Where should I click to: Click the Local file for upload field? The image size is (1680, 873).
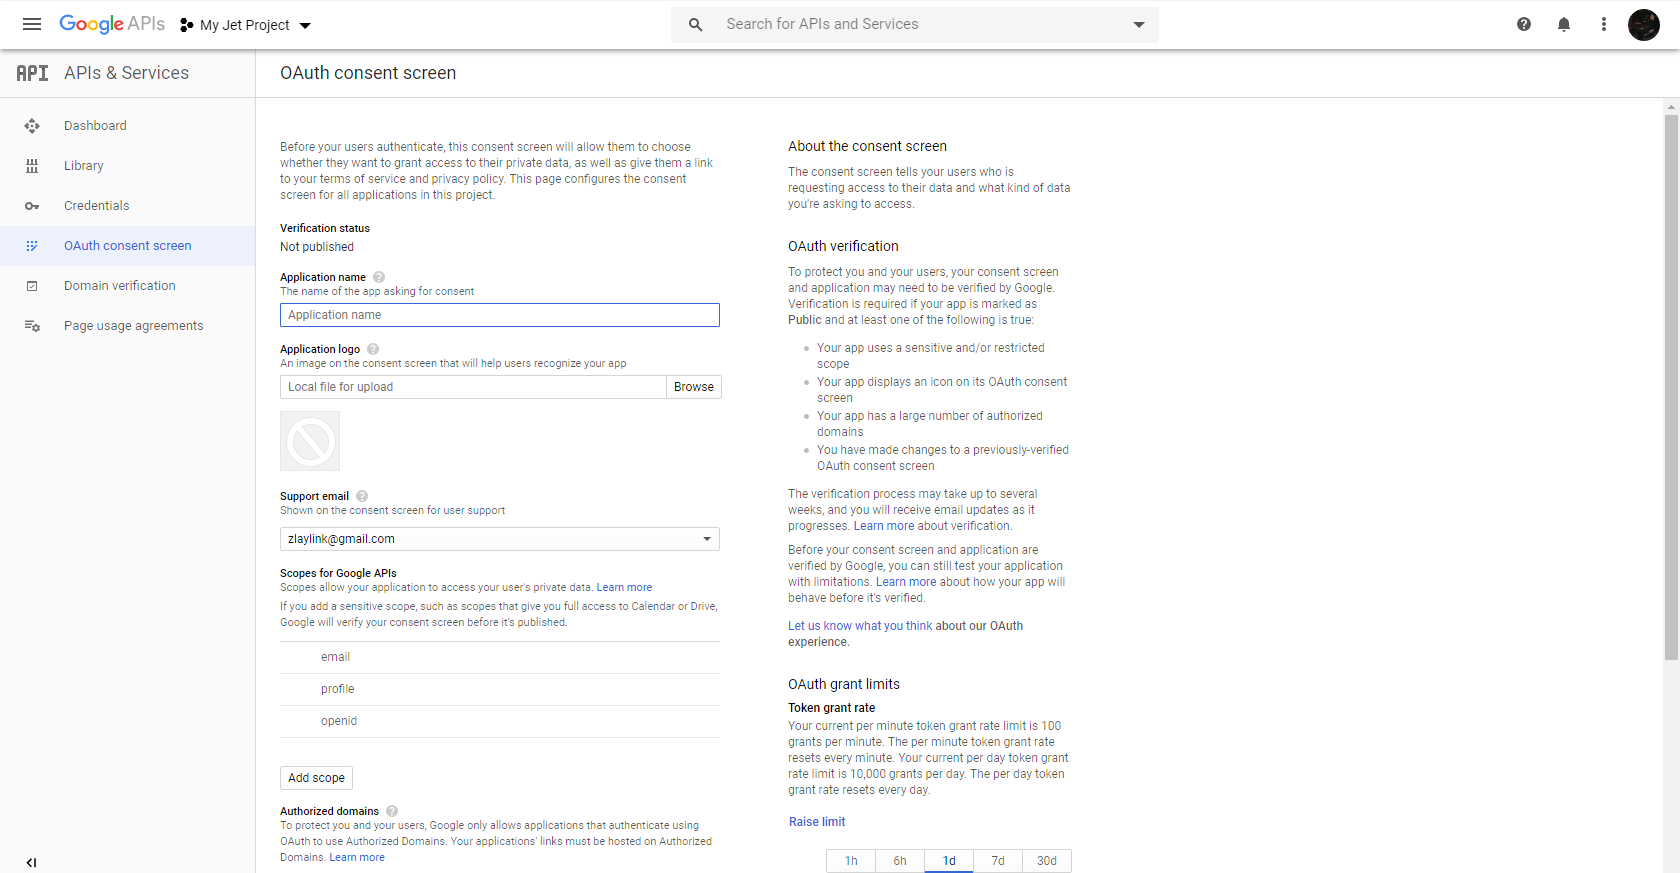[473, 387]
